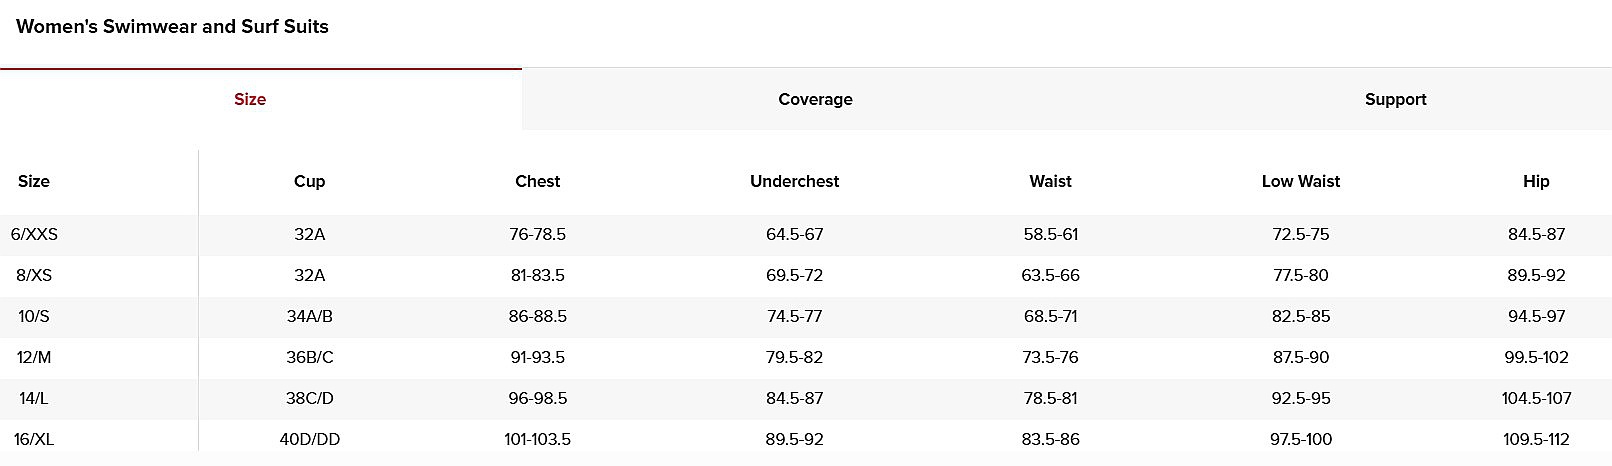The height and width of the screenshot is (466, 1612).
Task: Click the Cup column header
Action: (309, 181)
